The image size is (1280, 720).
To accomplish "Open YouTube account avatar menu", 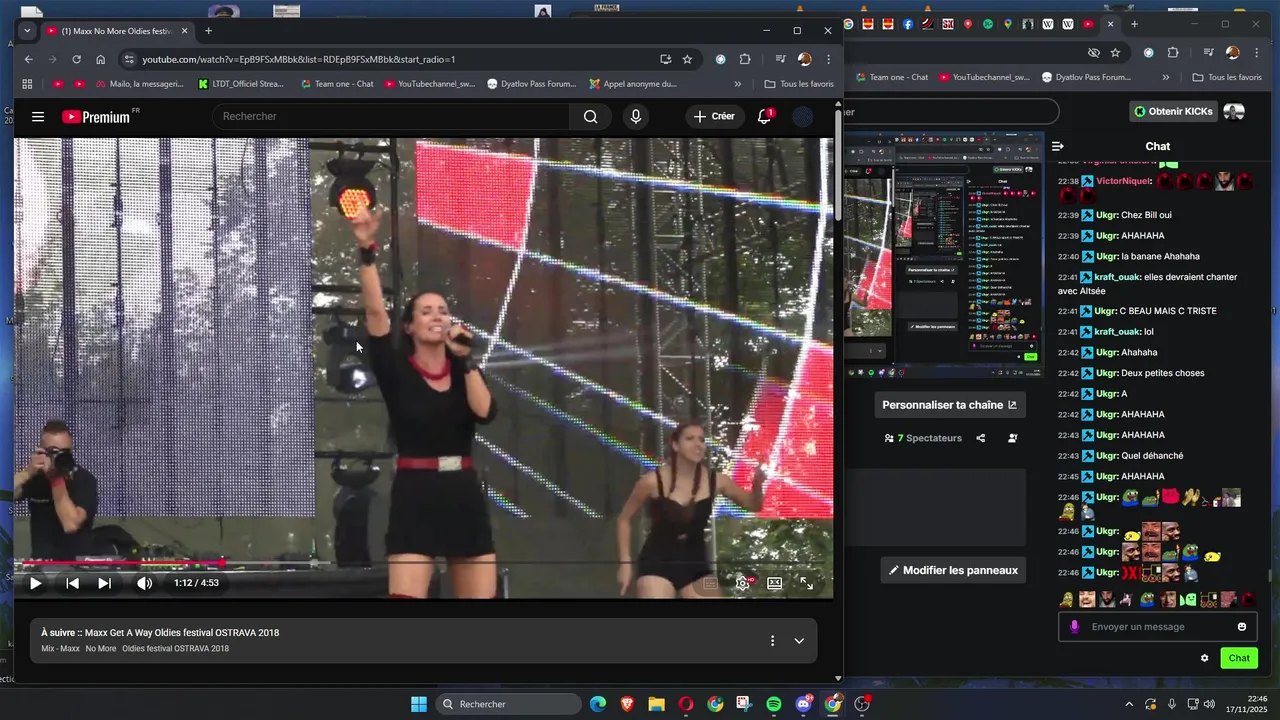I will [803, 117].
